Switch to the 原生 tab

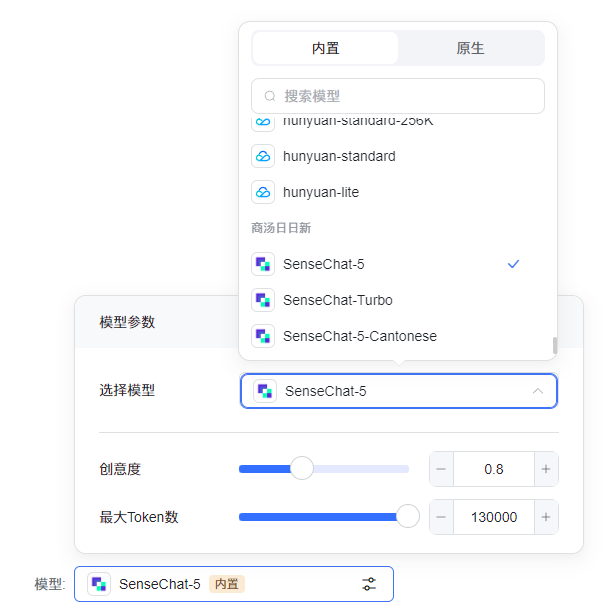pos(470,48)
